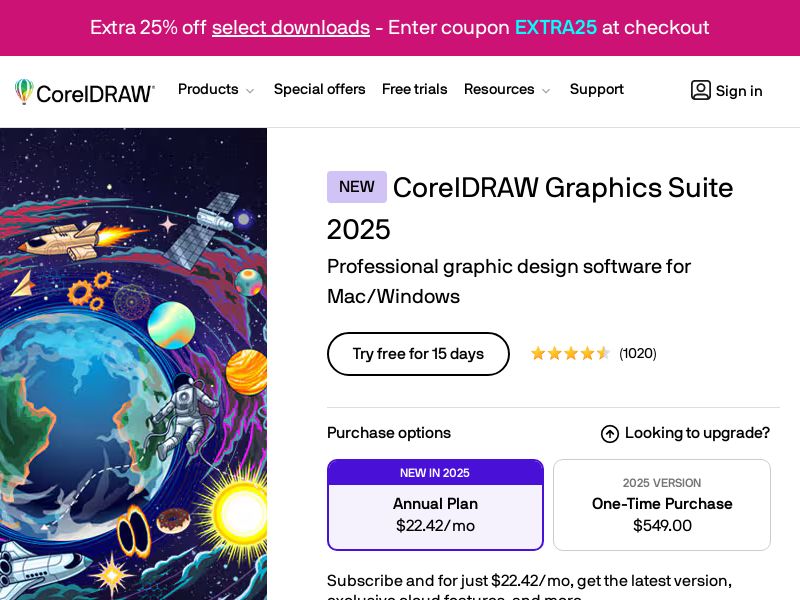Click the (1020) review count
This screenshot has width=800, height=600.
(638, 353)
